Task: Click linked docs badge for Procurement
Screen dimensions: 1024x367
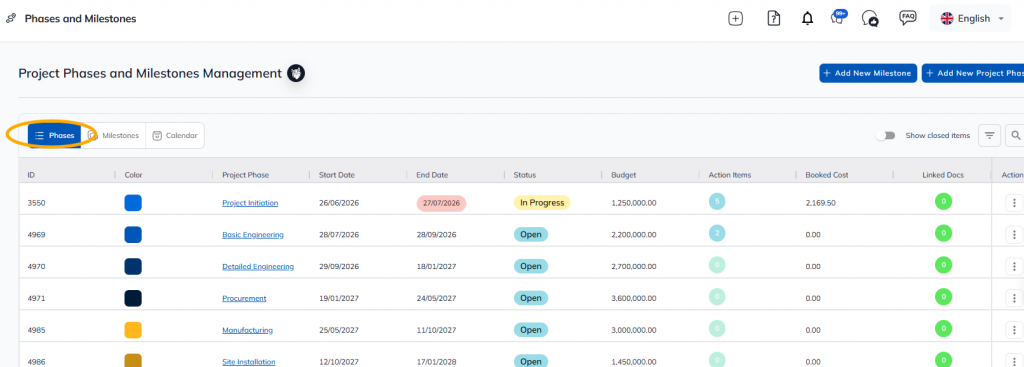Action: (943, 296)
